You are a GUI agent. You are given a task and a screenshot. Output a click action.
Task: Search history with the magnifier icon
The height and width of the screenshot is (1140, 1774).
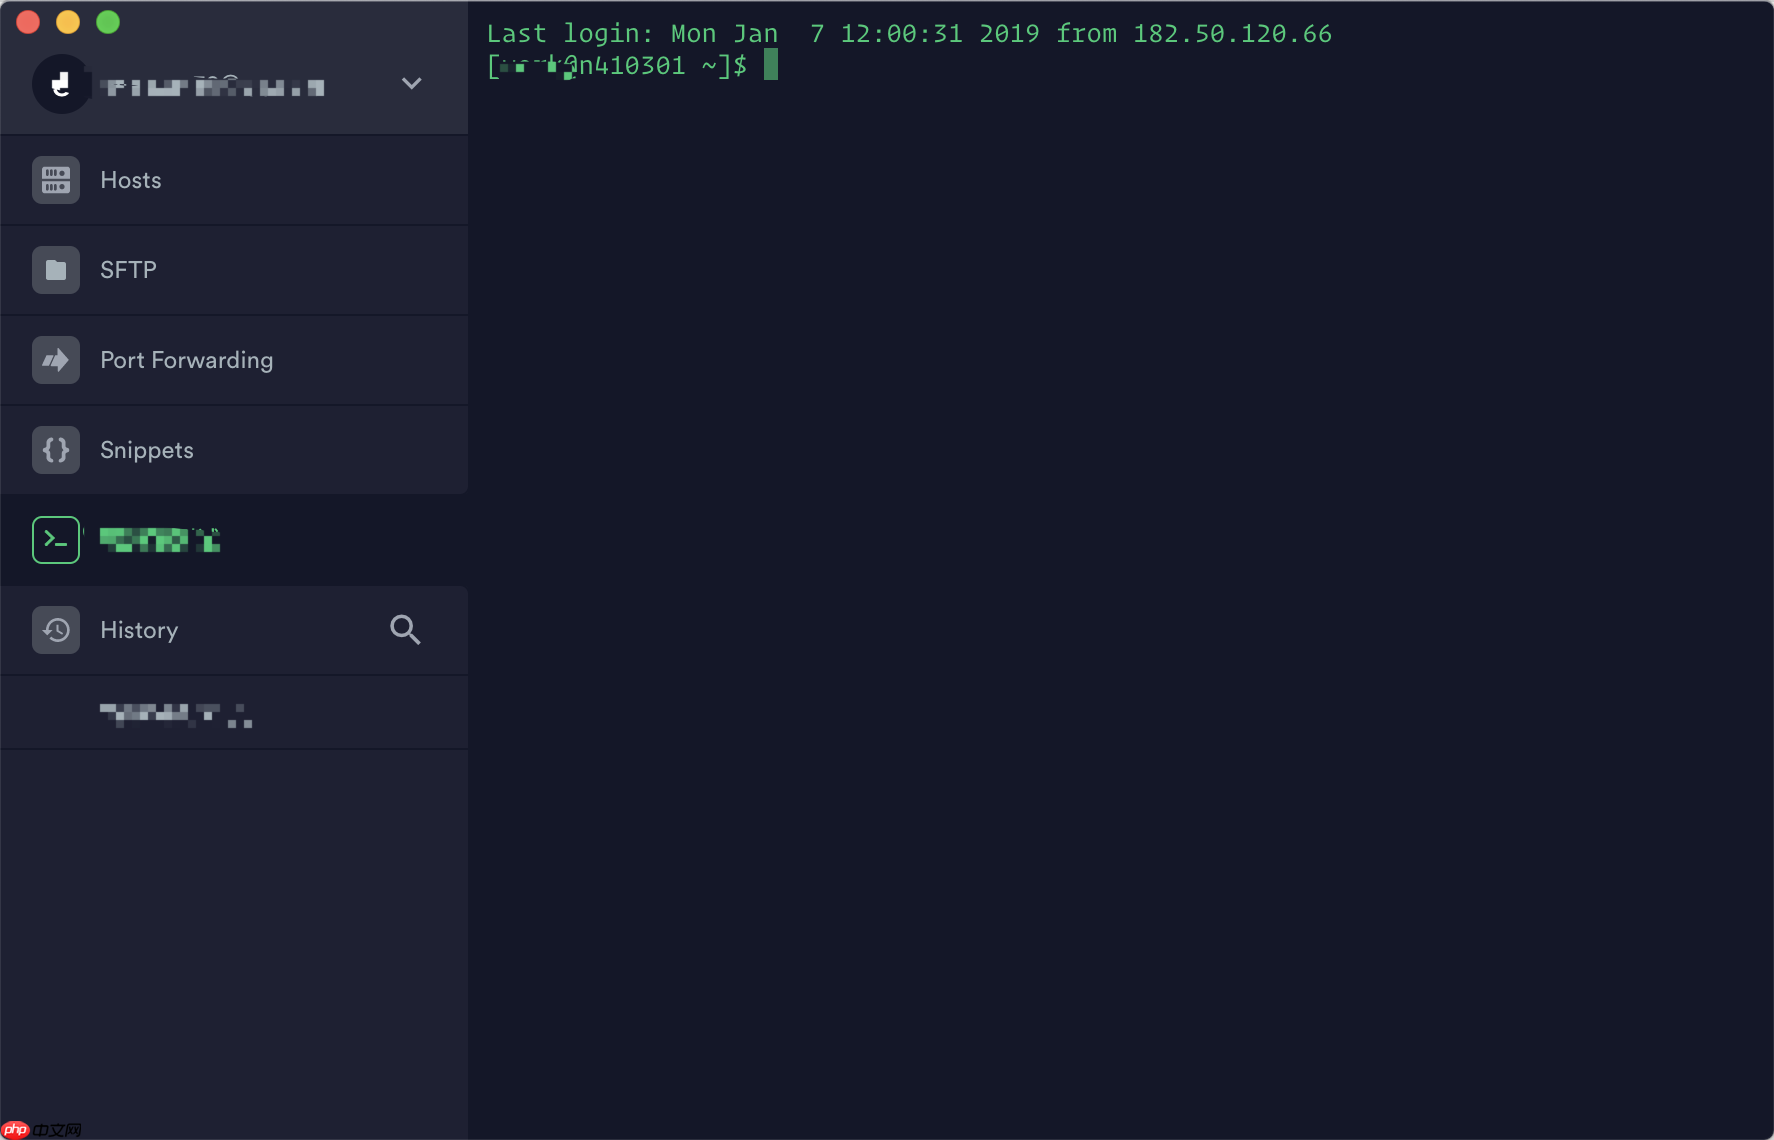click(405, 630)
